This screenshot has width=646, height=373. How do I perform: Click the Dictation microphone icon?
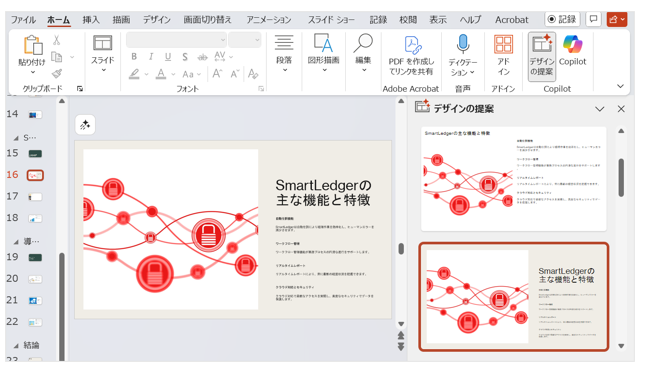click(x=463, y=44)
